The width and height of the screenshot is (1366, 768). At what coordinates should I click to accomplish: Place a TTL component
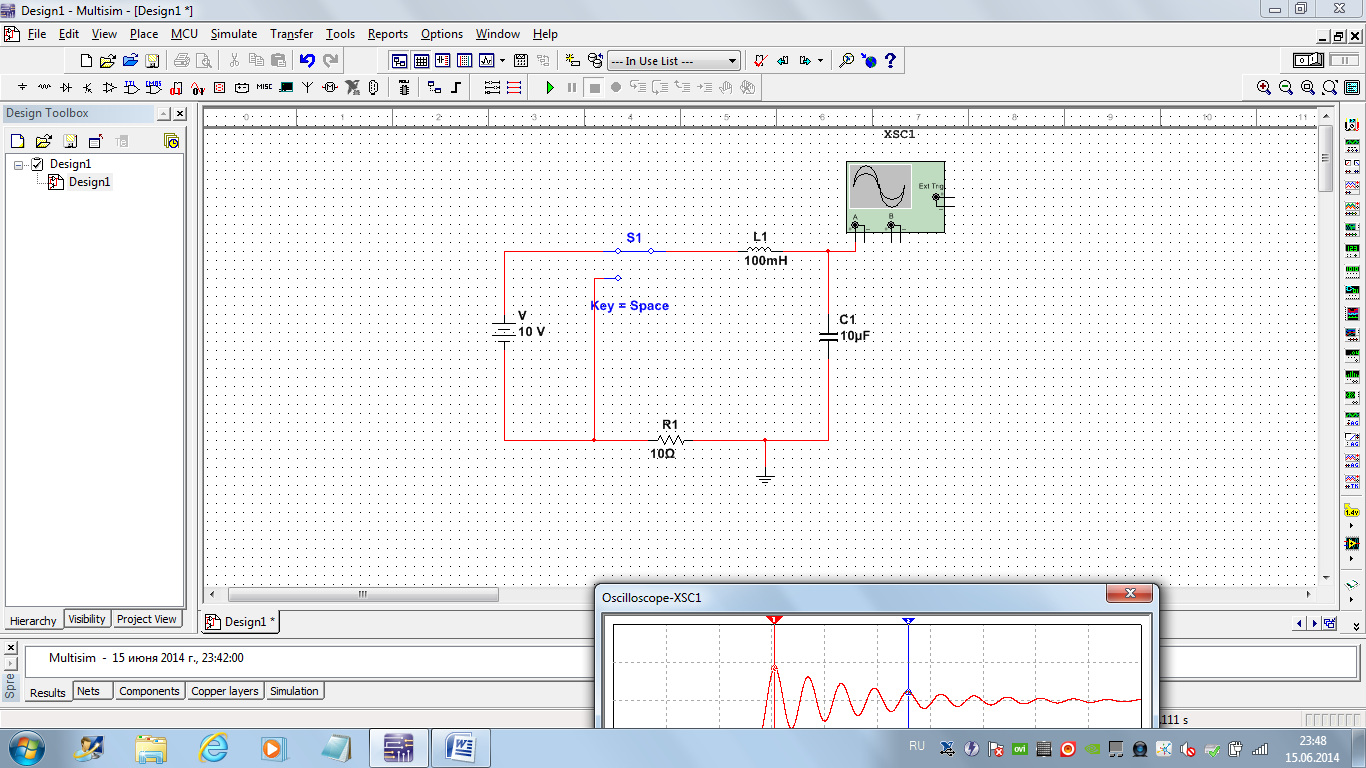point(131,87)
